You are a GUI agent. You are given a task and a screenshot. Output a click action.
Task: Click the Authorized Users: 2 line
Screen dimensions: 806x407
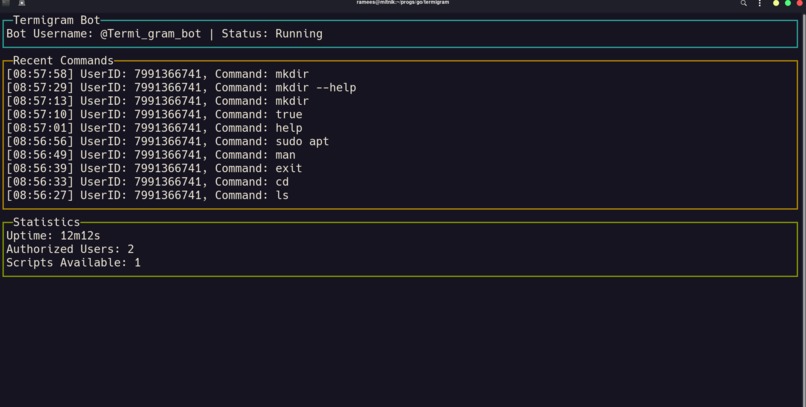click(70, 249)
